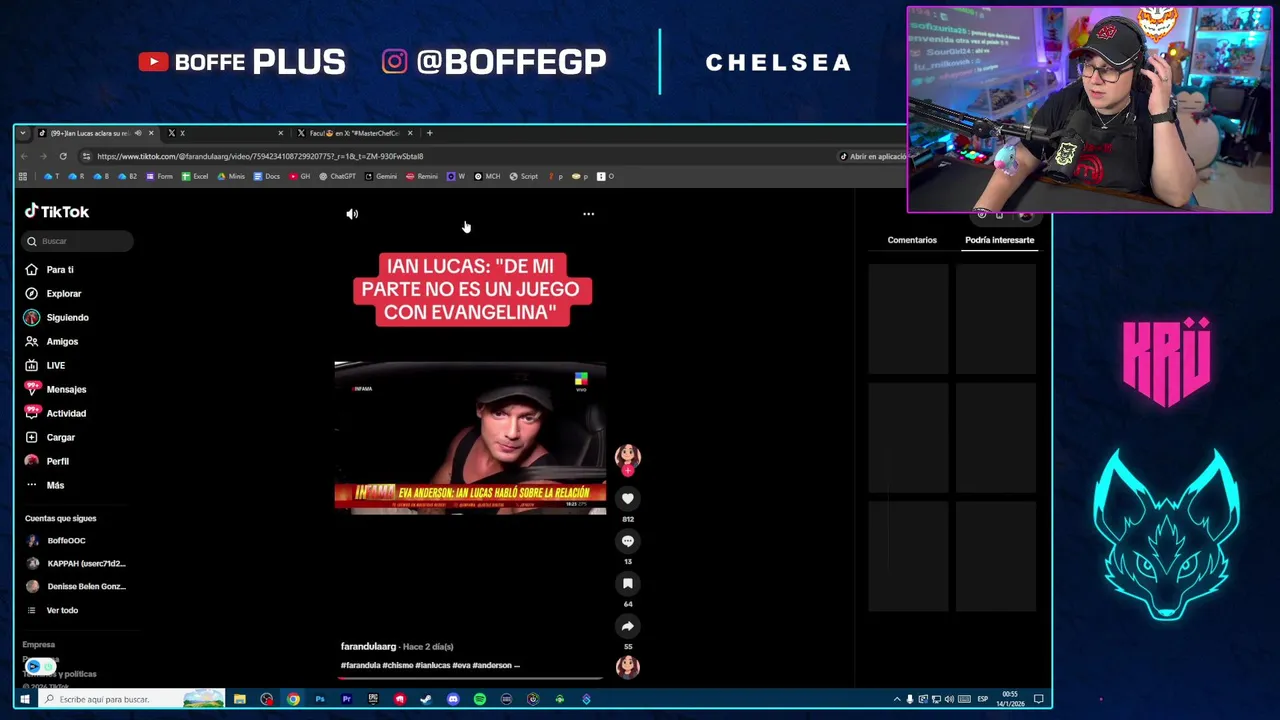Open Spotify from the taskbar
Image resolution: width=1280 pixels, height=720 pixels.
[480, 699]
